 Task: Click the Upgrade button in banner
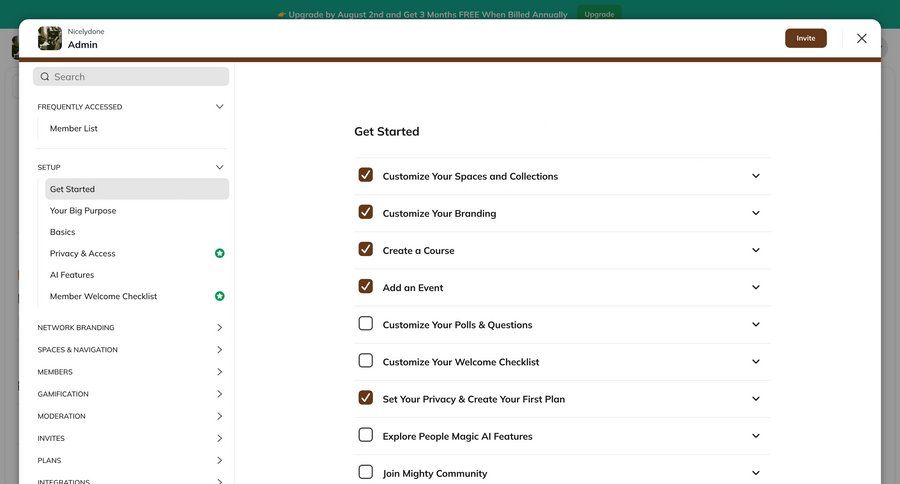[599, 14]
